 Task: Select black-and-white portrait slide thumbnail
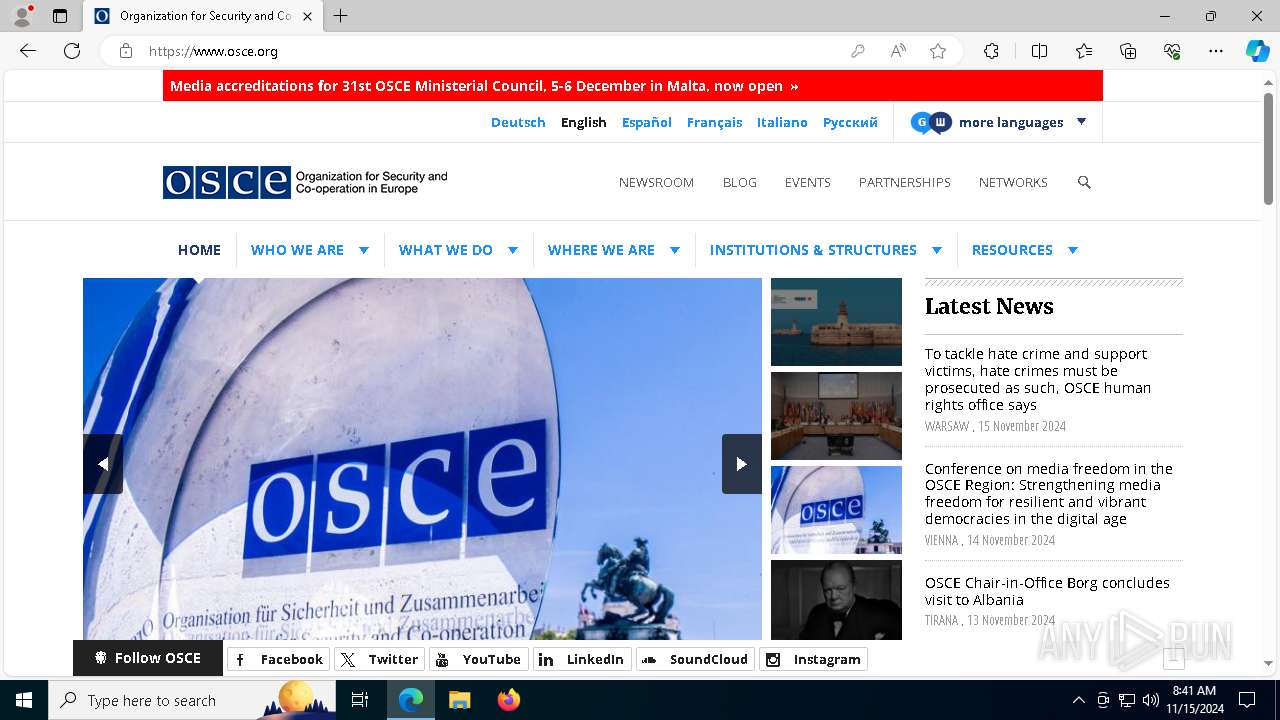coord(836,600)
